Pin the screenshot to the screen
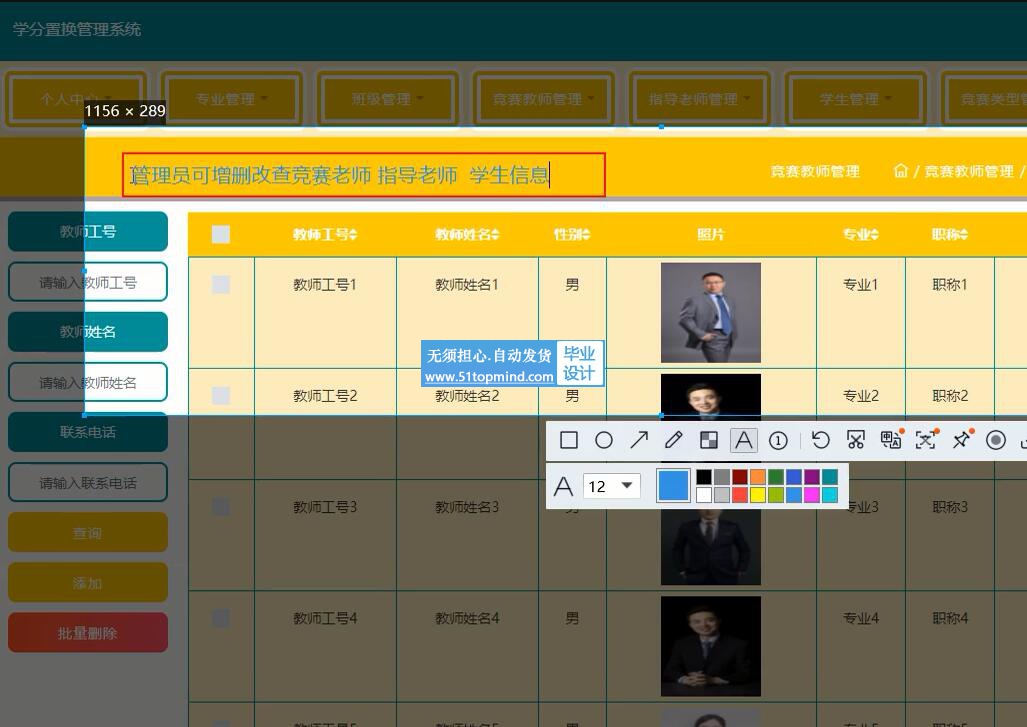 [x=962, y=440]
